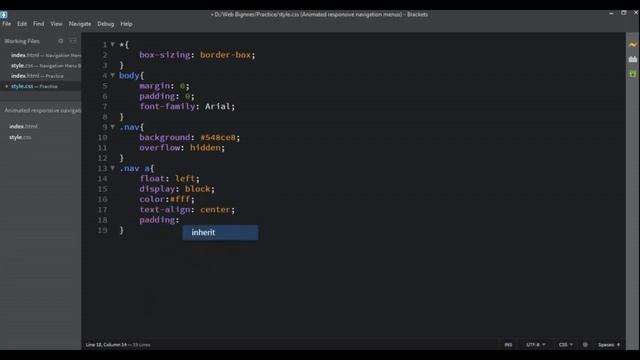The width and height of the screenshot is (640, 360).
Task: Collapse the body rule fold arrow
Action: click(x=113, y=75)
